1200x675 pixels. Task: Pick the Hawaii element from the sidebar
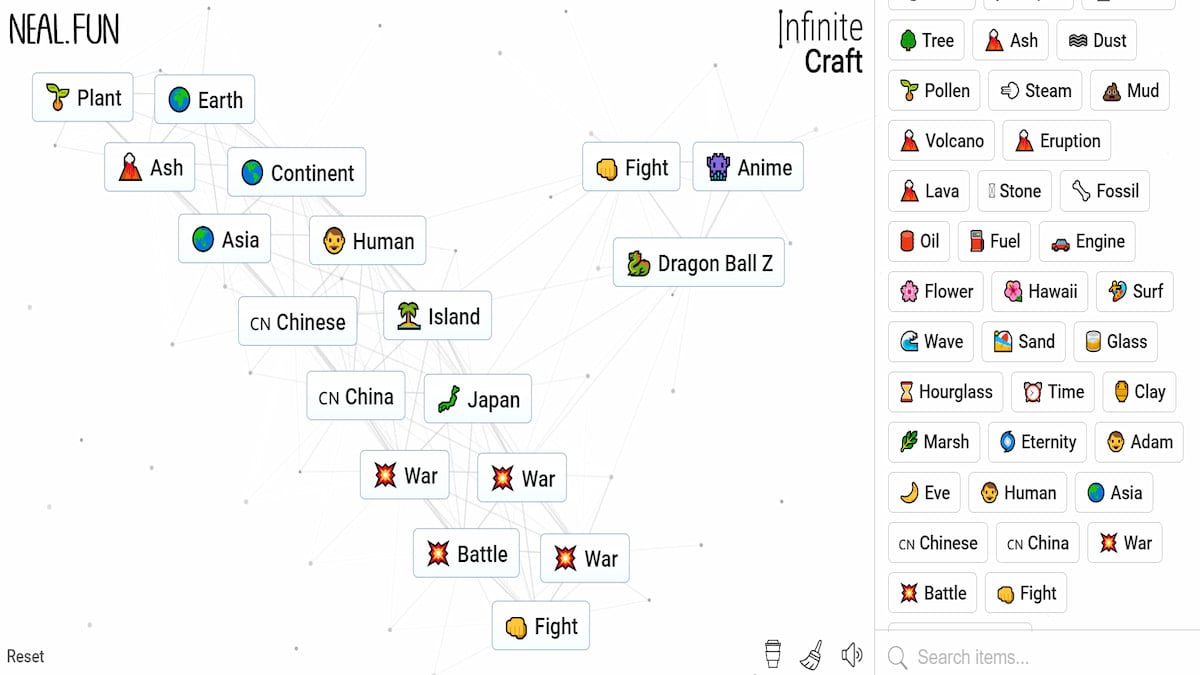[1039, 291]
